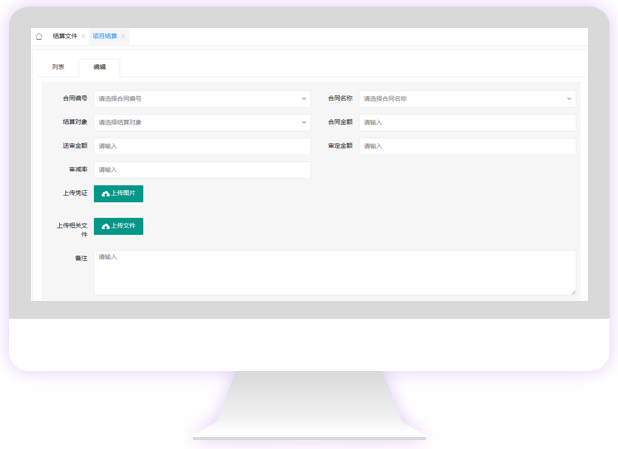Switch to the 项目结算 tab

click(x=105, y=36)
